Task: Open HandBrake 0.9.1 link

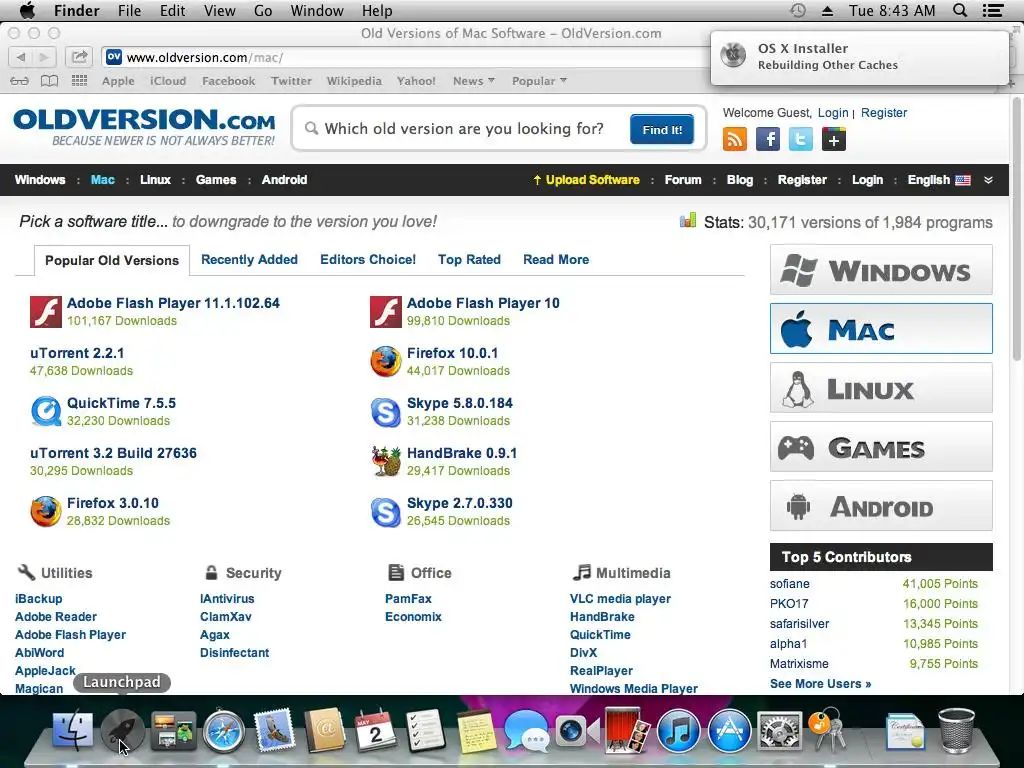Action: pyautogui.click(x=462, y=453)
